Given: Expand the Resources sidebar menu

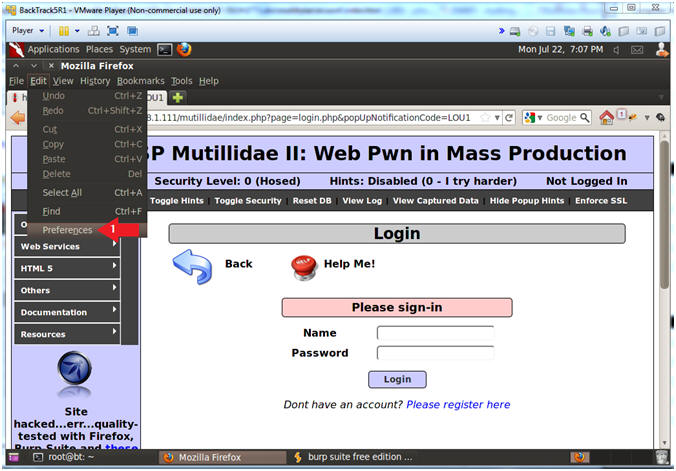Looking at the screenshot, I should [x=67, y=334].
